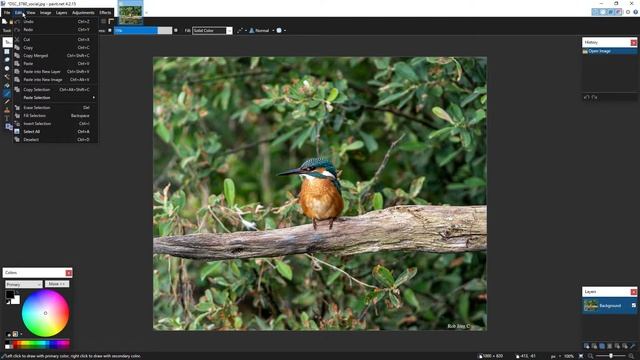This screenshot has height=360, width=640.
Task: Choose Copy Merged from Edit menu
Action: [55, 56]
